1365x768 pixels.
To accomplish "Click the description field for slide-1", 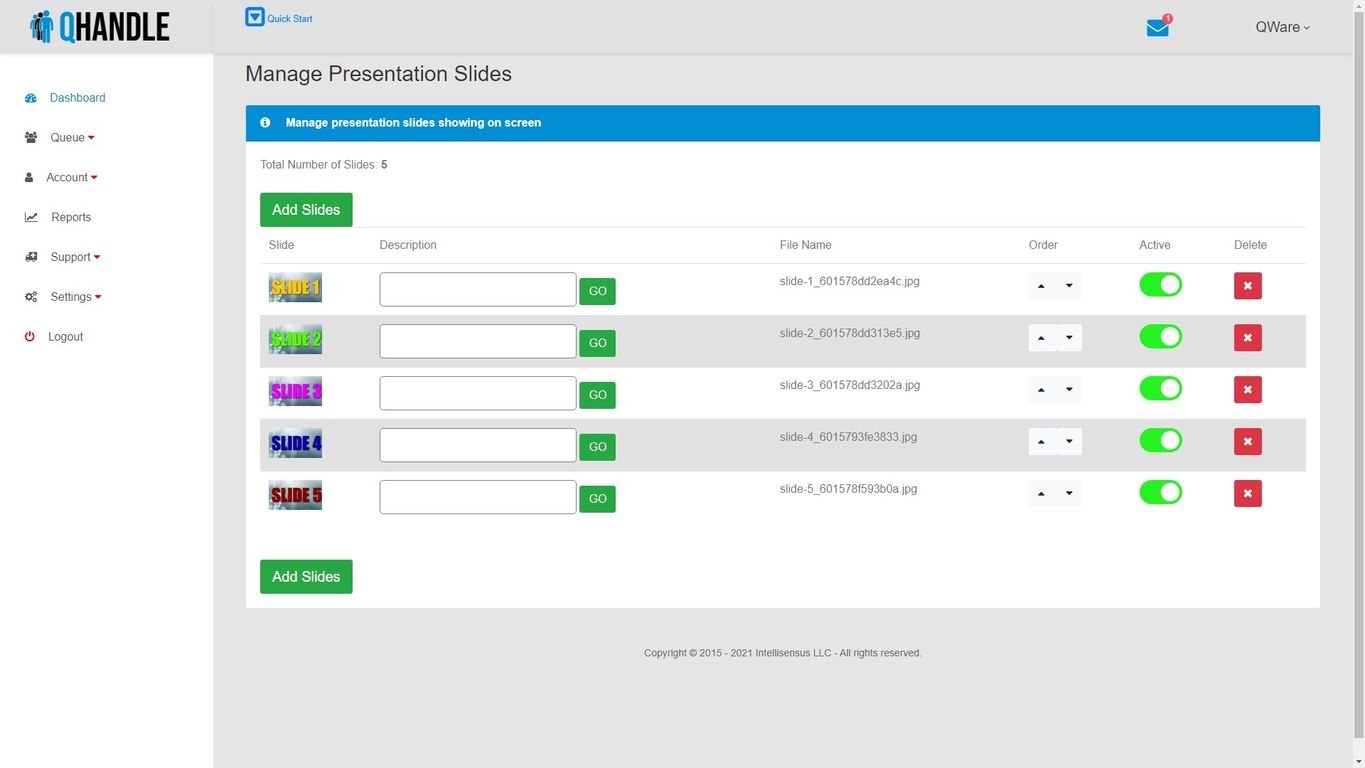I will 477,290.
